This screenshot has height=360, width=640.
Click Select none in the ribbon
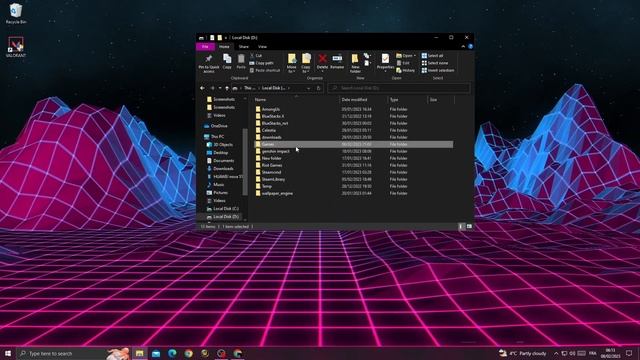coord(435,63)
